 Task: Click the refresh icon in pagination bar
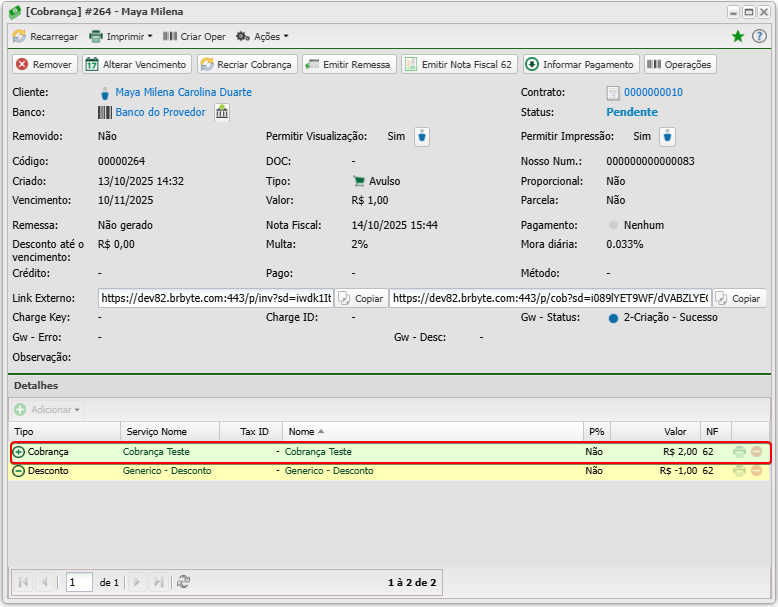[x=183, y=582]
